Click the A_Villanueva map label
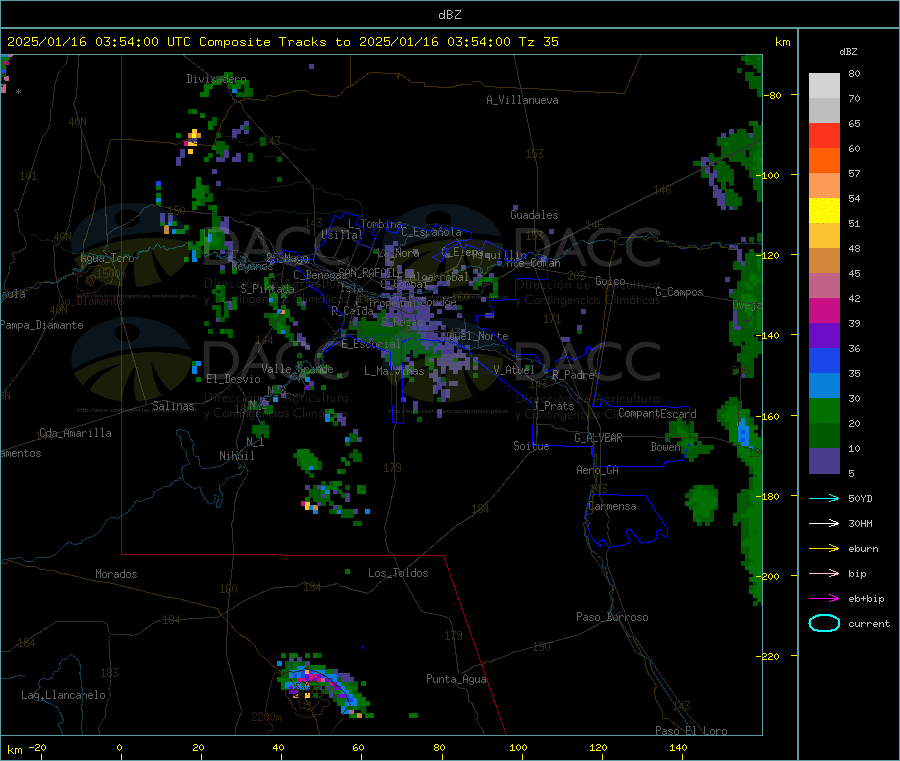The image size is (900, 761). pos(522,100)
